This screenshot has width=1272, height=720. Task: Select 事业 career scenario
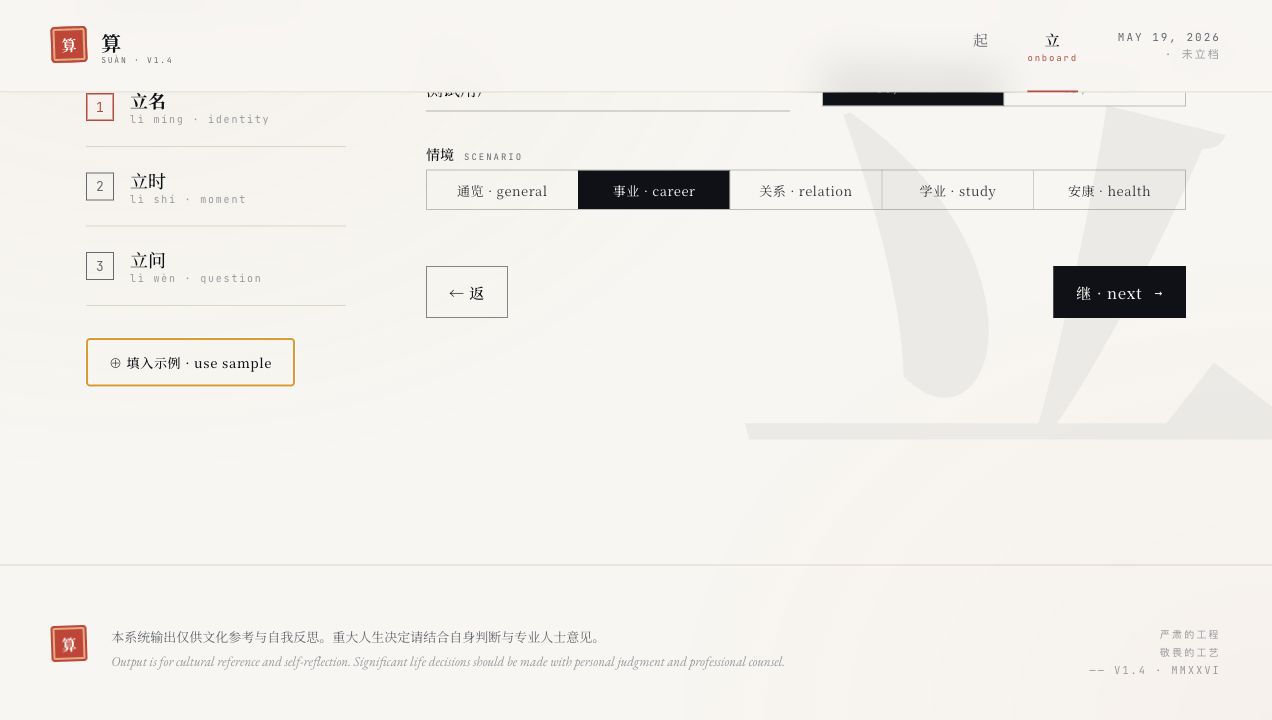pos(654,190)
